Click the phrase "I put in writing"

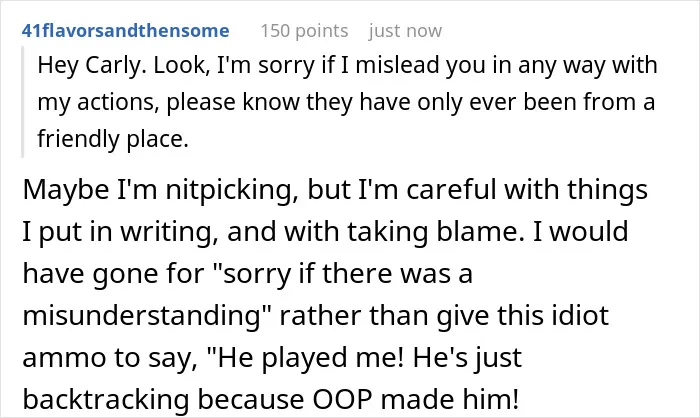pyautogui.click(x=121, y=232)
